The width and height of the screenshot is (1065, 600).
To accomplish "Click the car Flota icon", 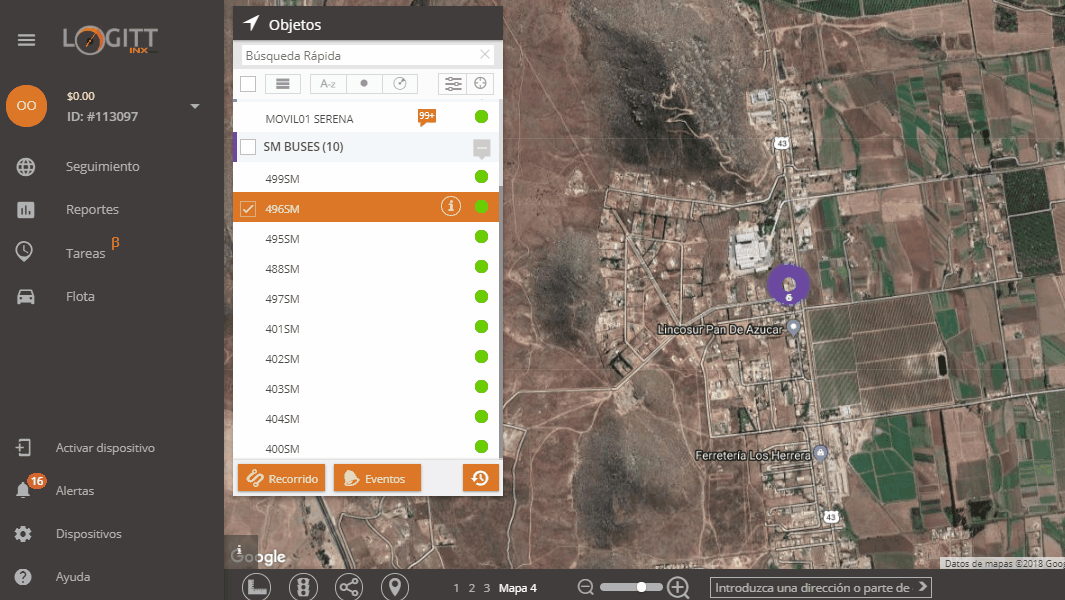I will 26,297.
